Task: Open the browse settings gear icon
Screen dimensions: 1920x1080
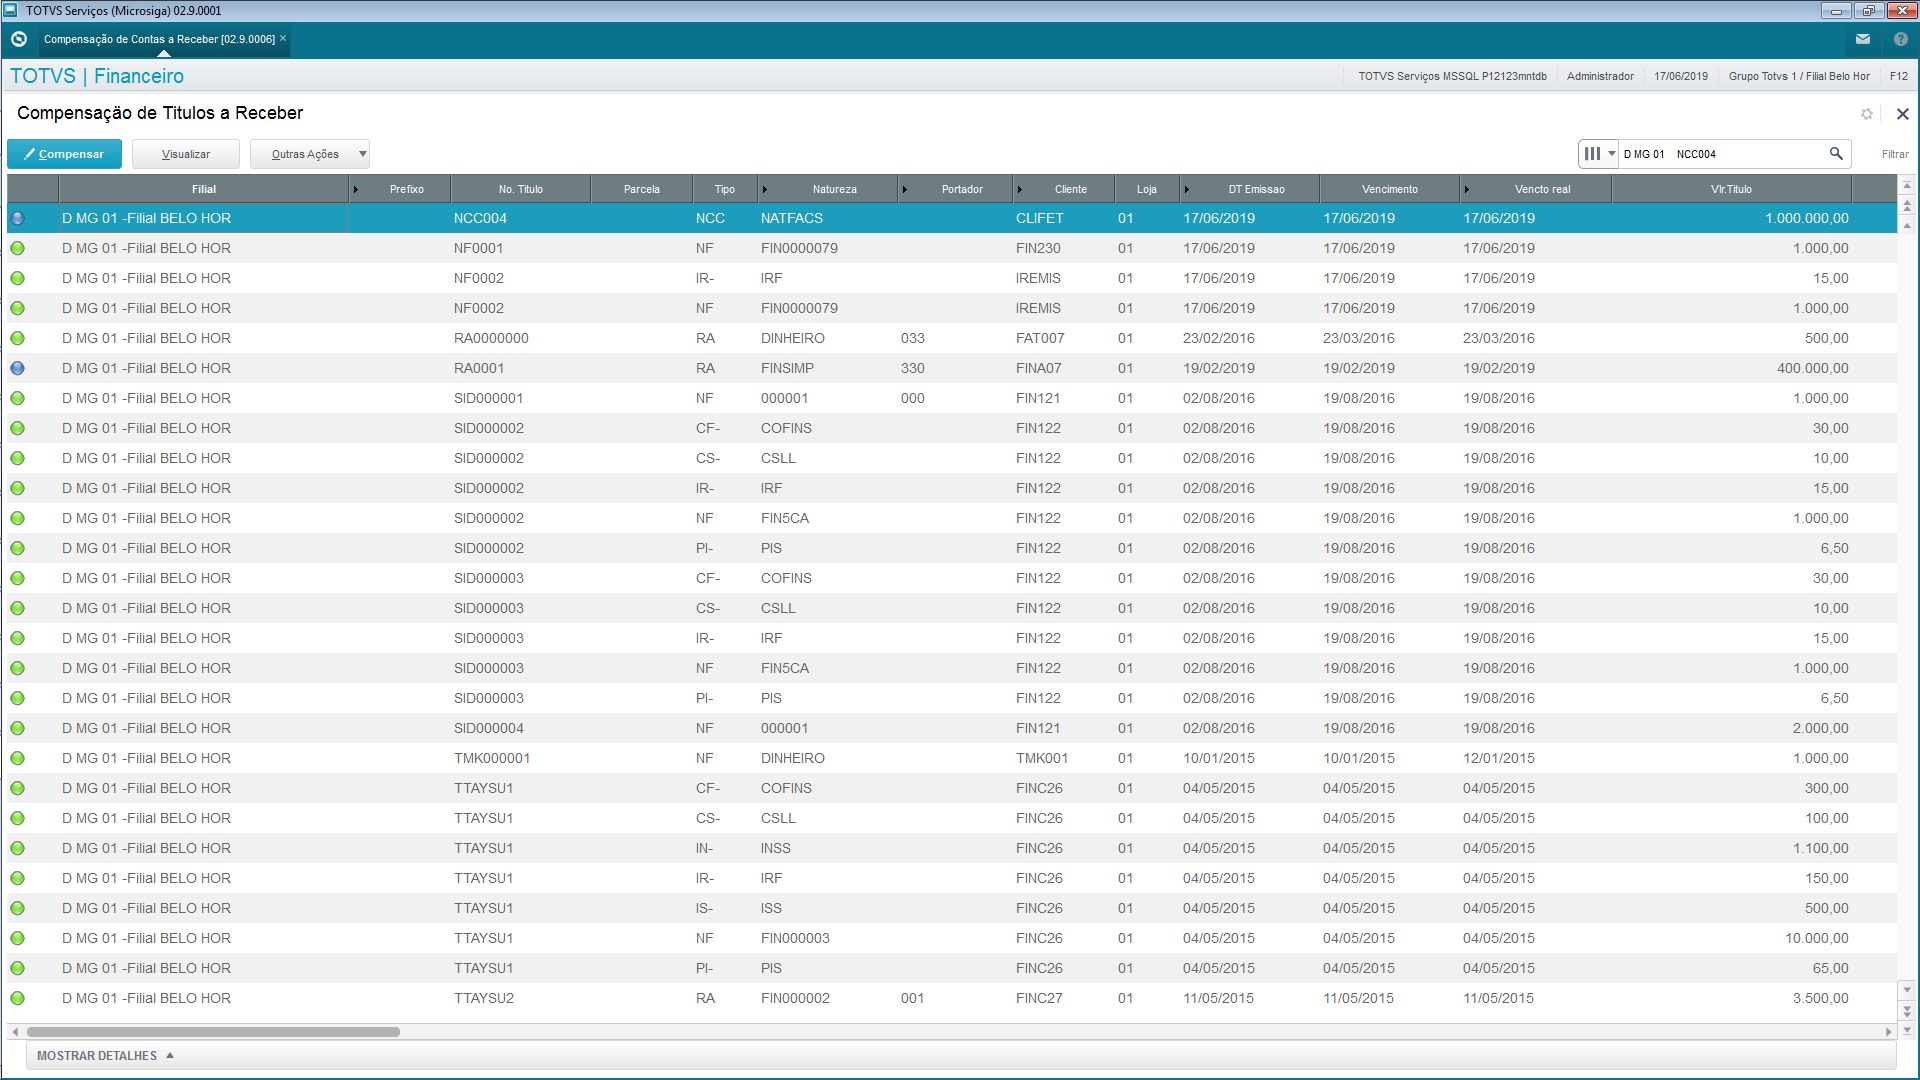Action: 1866,114
